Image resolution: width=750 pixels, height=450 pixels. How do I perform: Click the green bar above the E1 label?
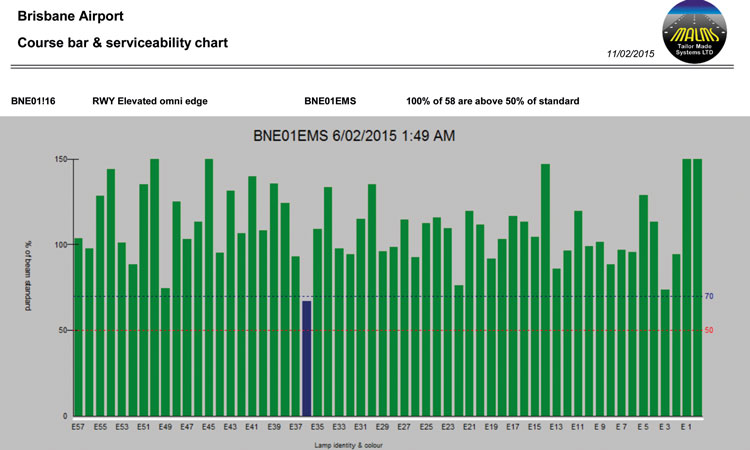686,287
